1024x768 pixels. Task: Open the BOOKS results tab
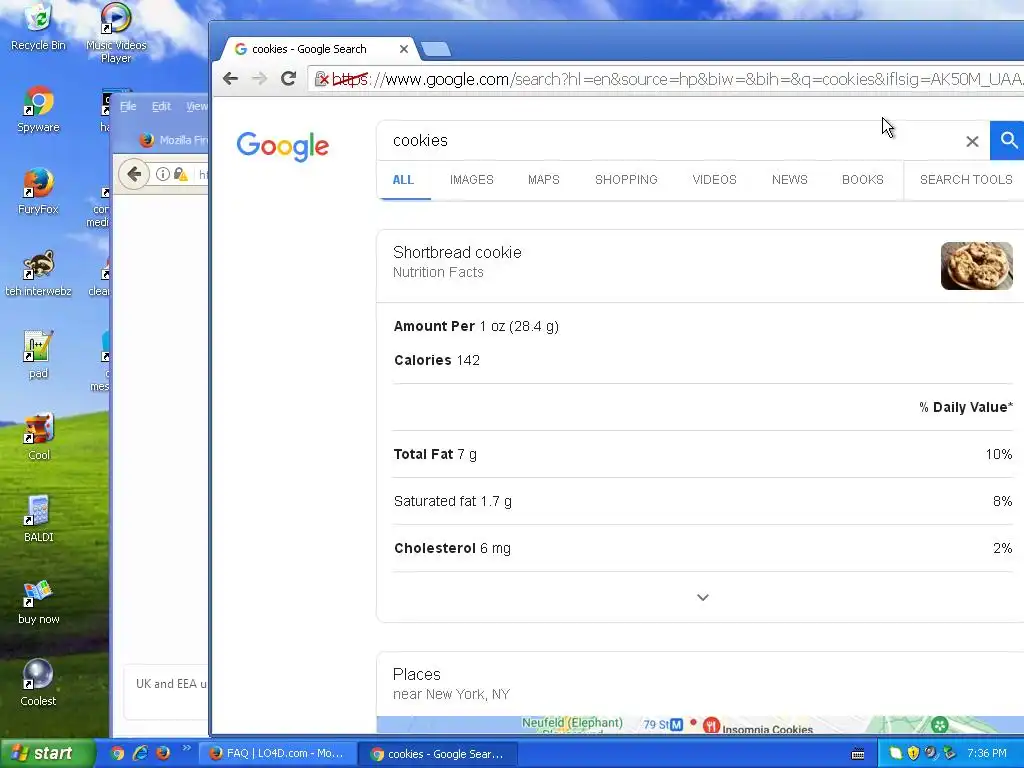[863, 180]
